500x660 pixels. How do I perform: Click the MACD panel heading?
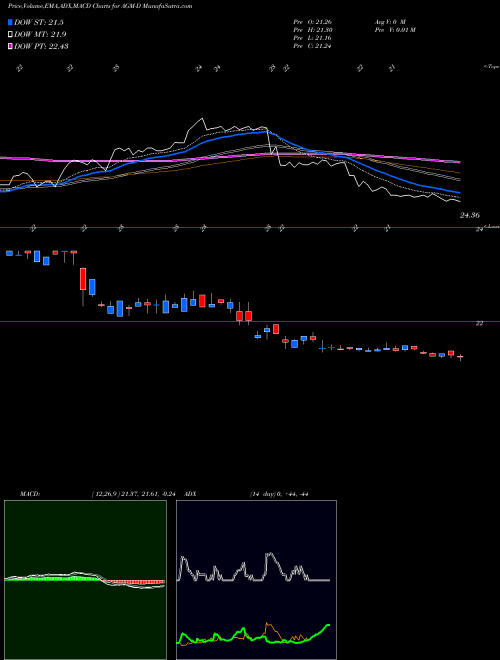click(30, 494)
